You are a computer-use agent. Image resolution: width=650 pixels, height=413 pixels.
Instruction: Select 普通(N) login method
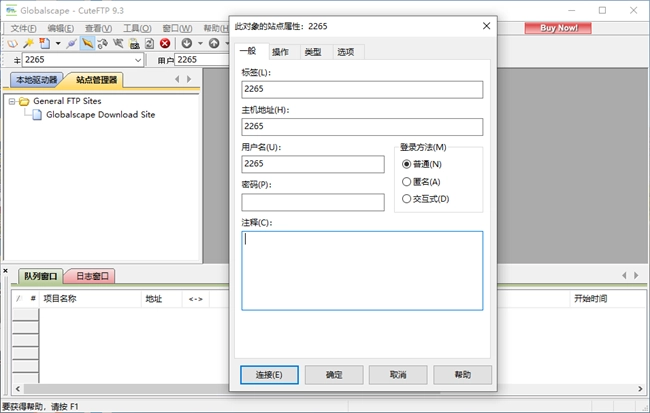point(406,164)
